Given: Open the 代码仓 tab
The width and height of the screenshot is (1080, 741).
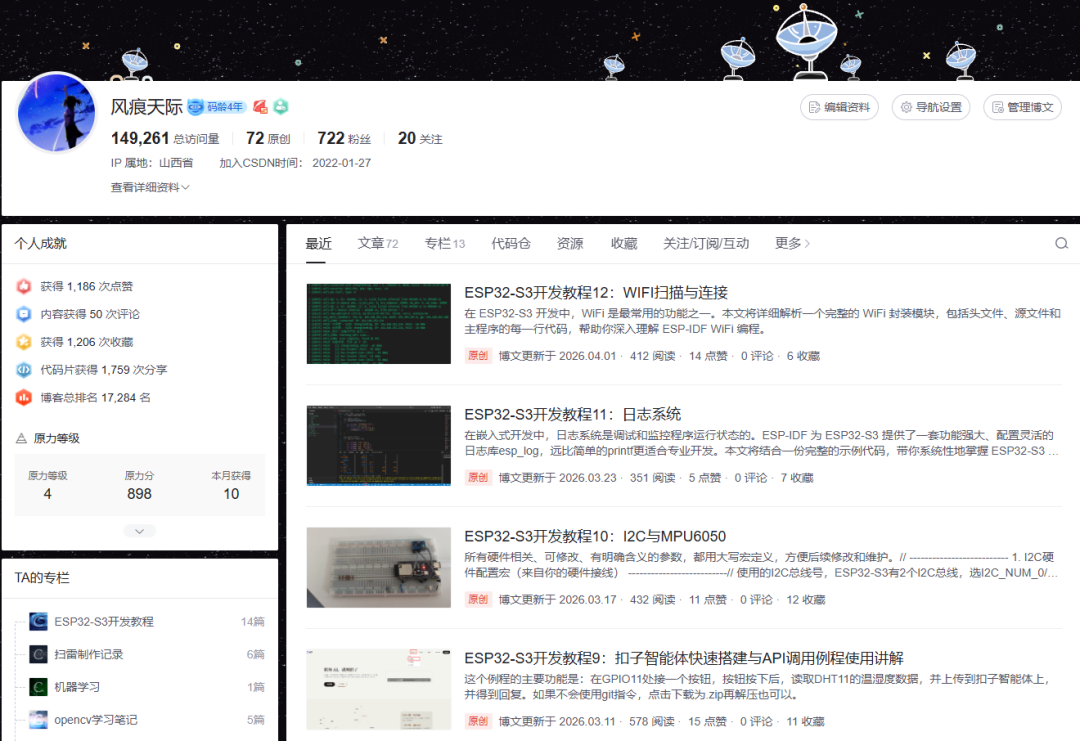Looking at the screenshot, I should [x=511, y=243].
